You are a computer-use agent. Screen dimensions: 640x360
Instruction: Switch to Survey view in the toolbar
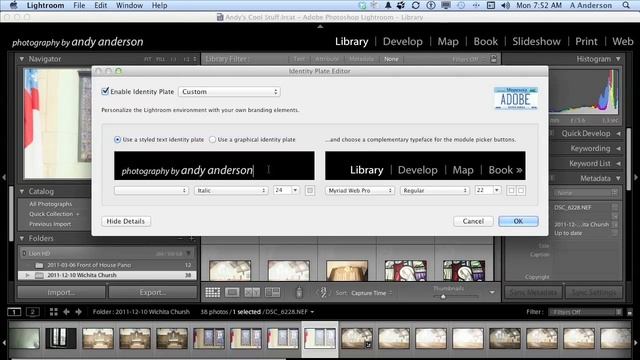coord(272,292)
